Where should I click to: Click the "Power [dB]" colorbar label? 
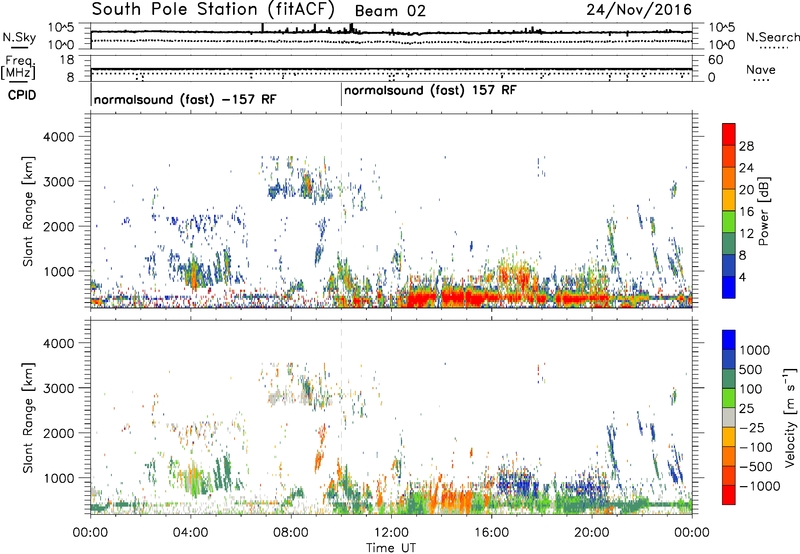click(763, 211)
